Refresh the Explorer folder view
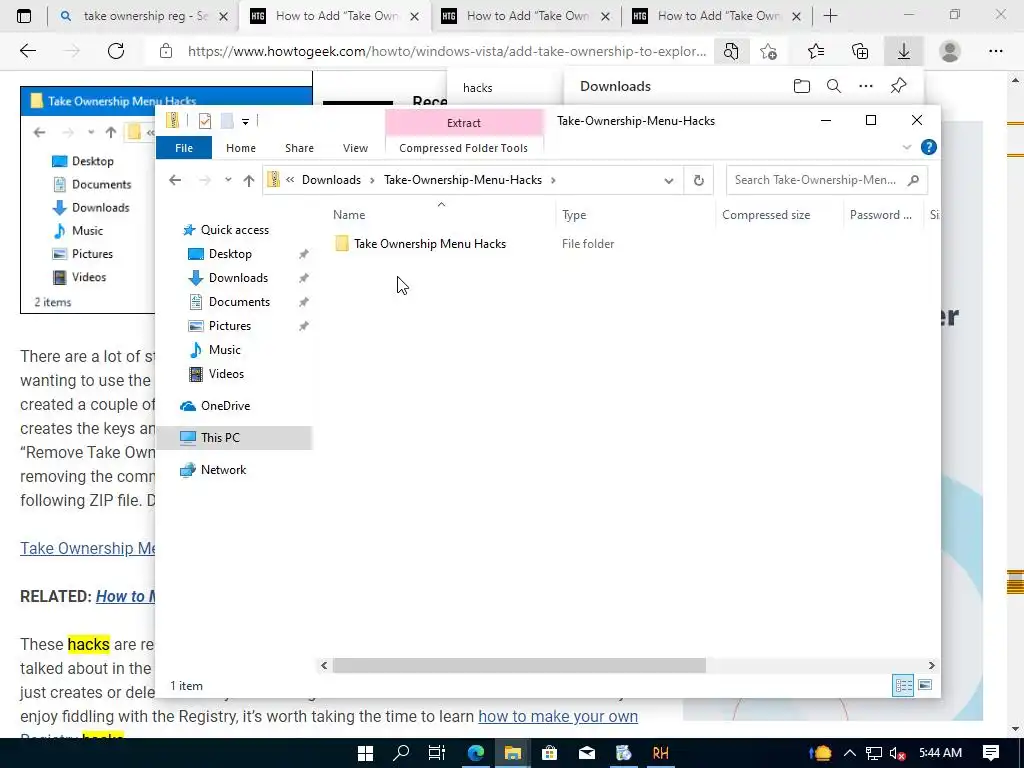The image size is (1024, 768). point(698,181)
